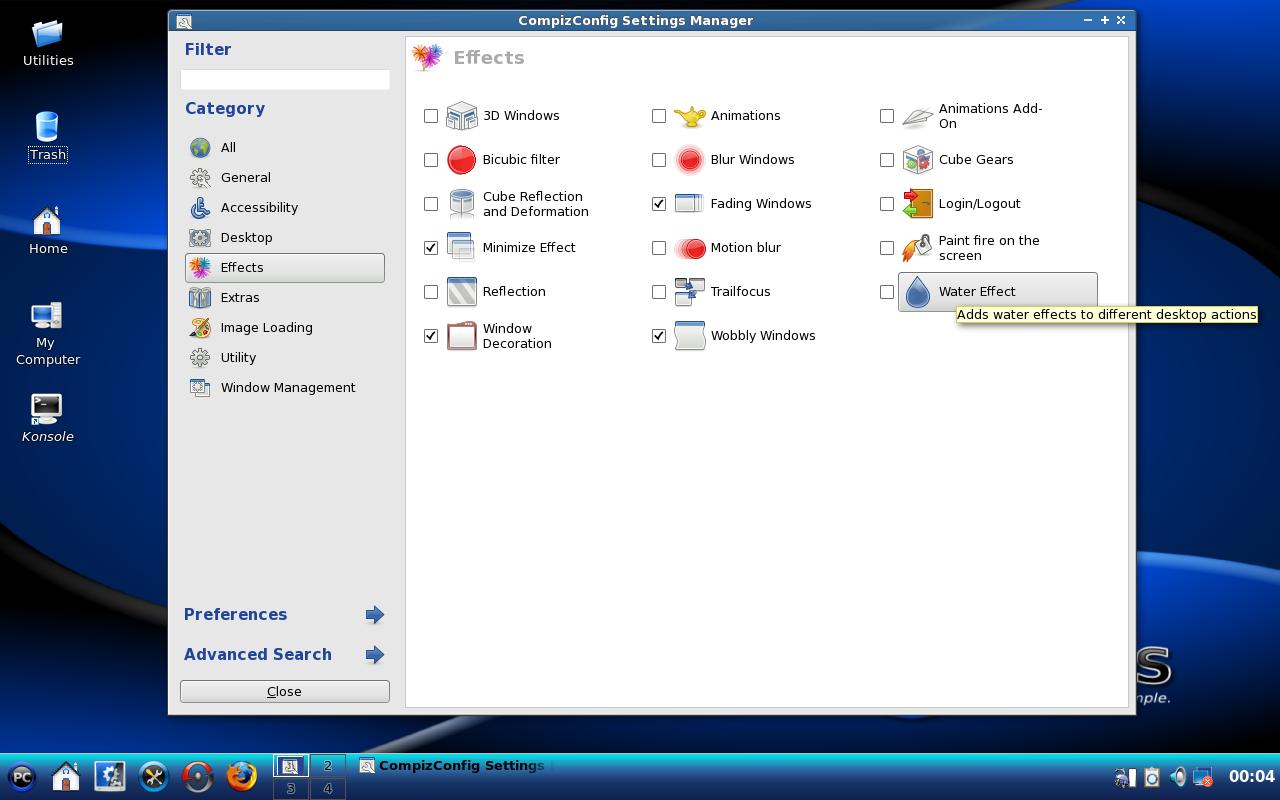This screenshot has width=1280, height=800.
Task: Open the 3D Windows plugin icon
Action: pos(461,116)
